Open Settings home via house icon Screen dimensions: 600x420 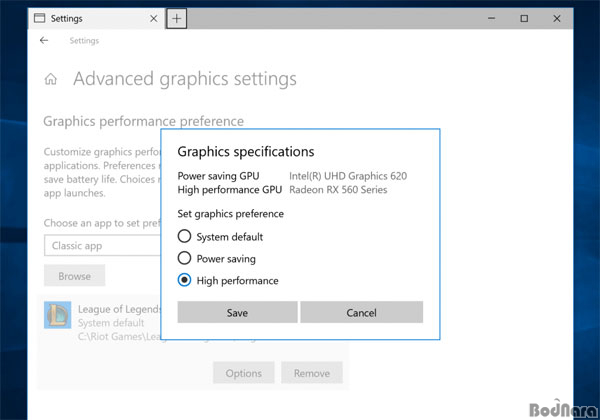pyautogui.click(x=51, y=79)
